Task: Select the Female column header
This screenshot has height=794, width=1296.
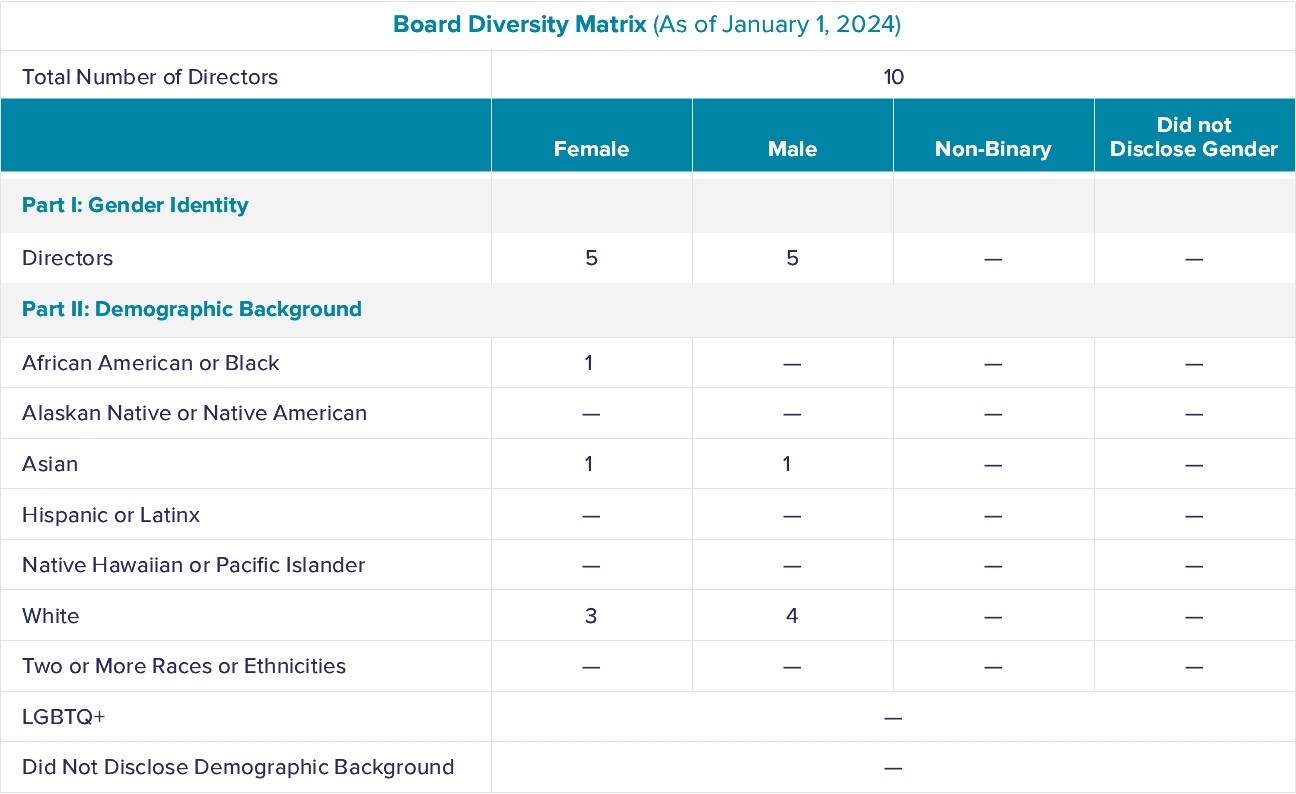Action: [591, 149]
